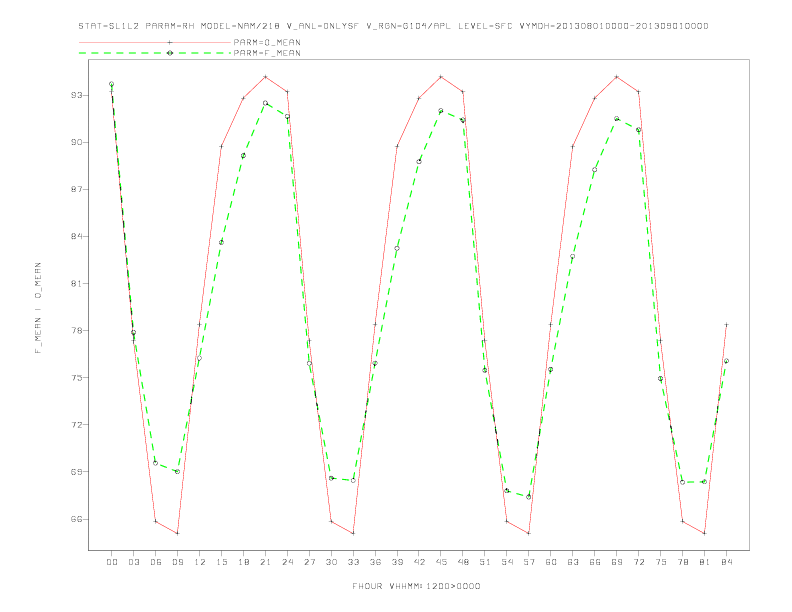Image resolution: width=792 pixels, height=612 pixels.
Task: Click the x-axis title FHOUR VHHMM:1200>0000
Action: click(416, 586)
